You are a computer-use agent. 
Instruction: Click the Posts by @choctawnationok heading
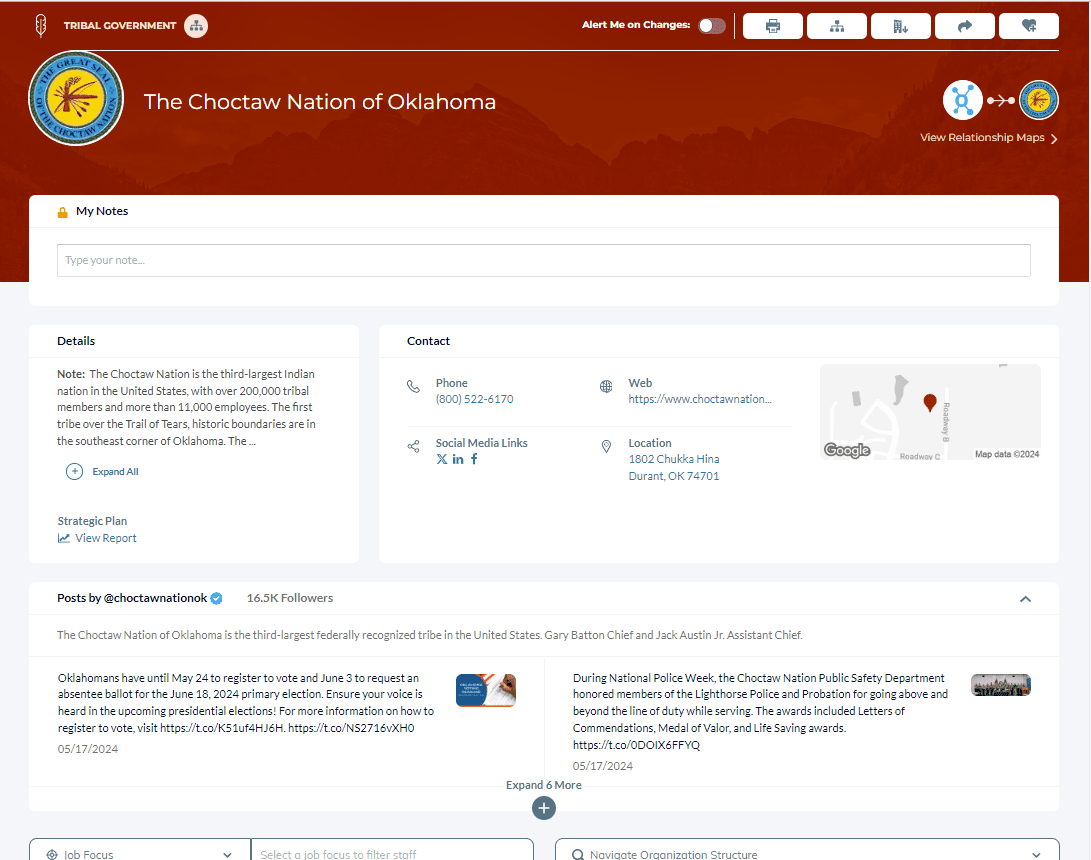point(132,598)
